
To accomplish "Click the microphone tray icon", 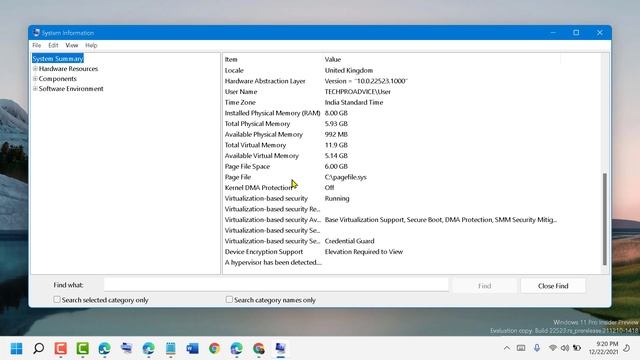I will tap(537, 348).
